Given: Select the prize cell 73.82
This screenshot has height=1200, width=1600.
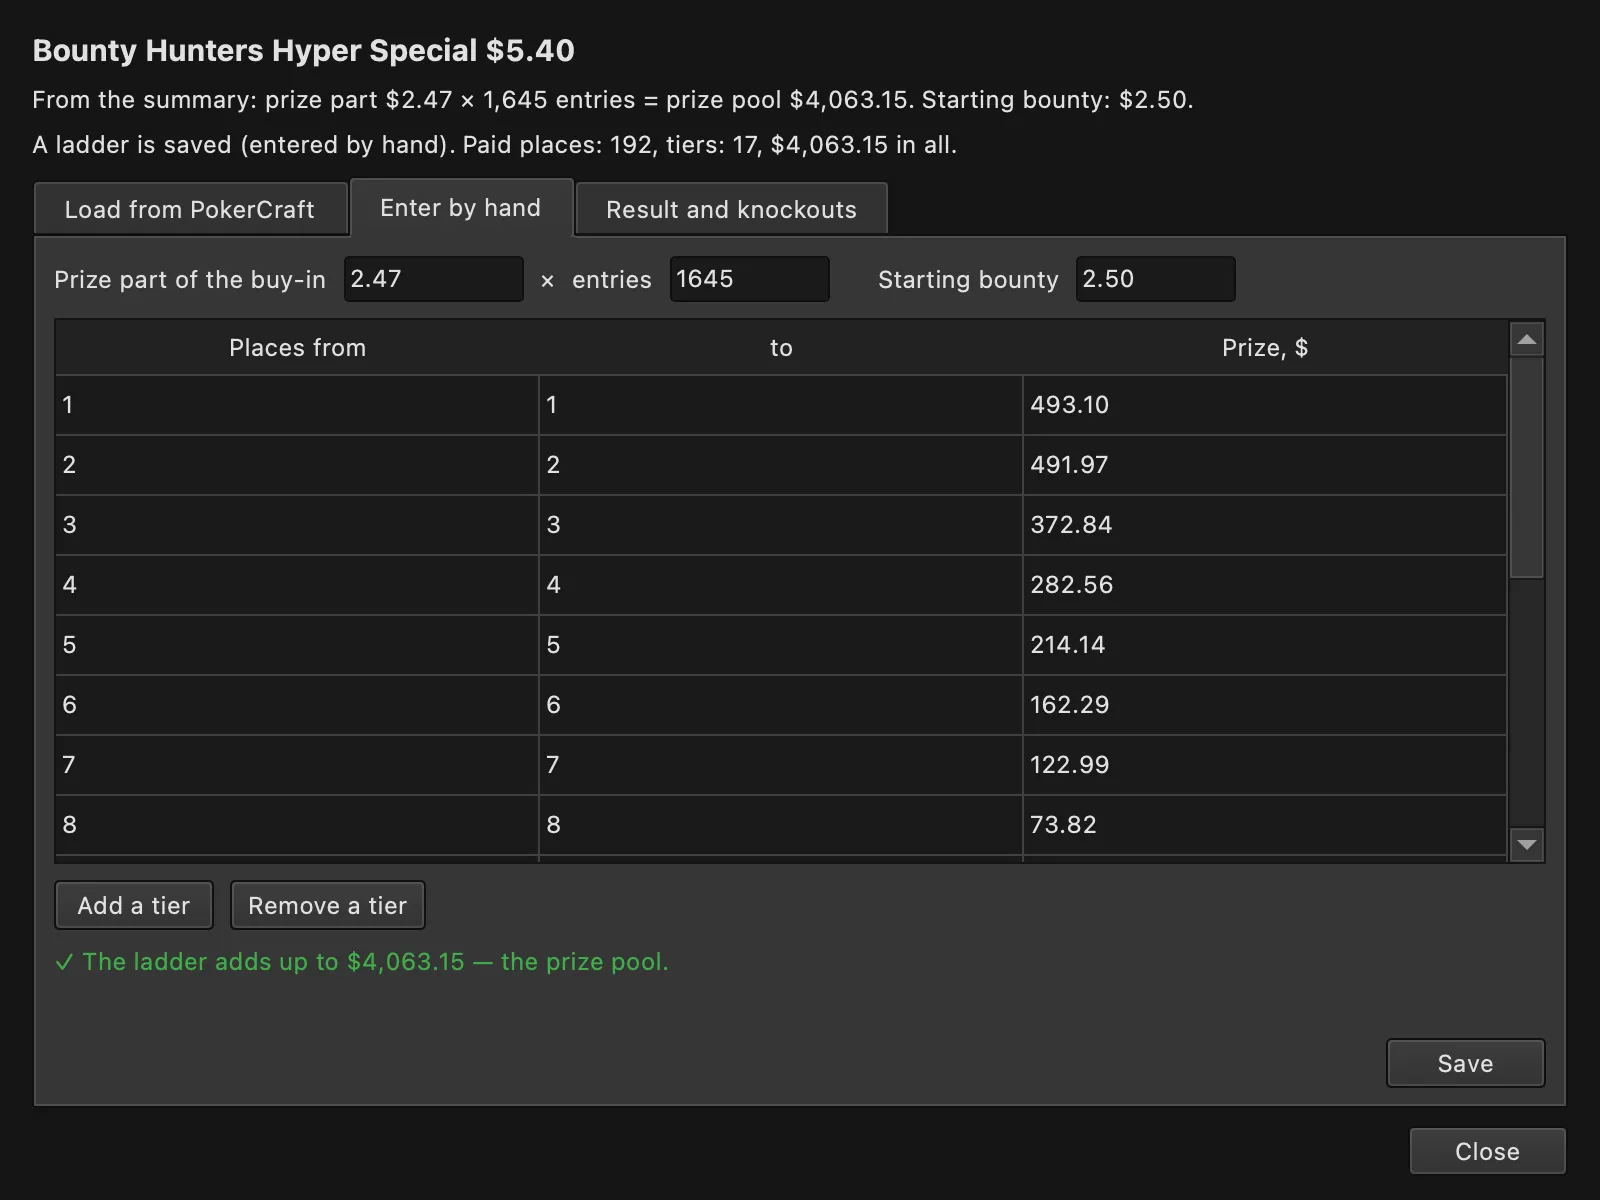Looking at the screenshot, I should (x=1265, y=825).
